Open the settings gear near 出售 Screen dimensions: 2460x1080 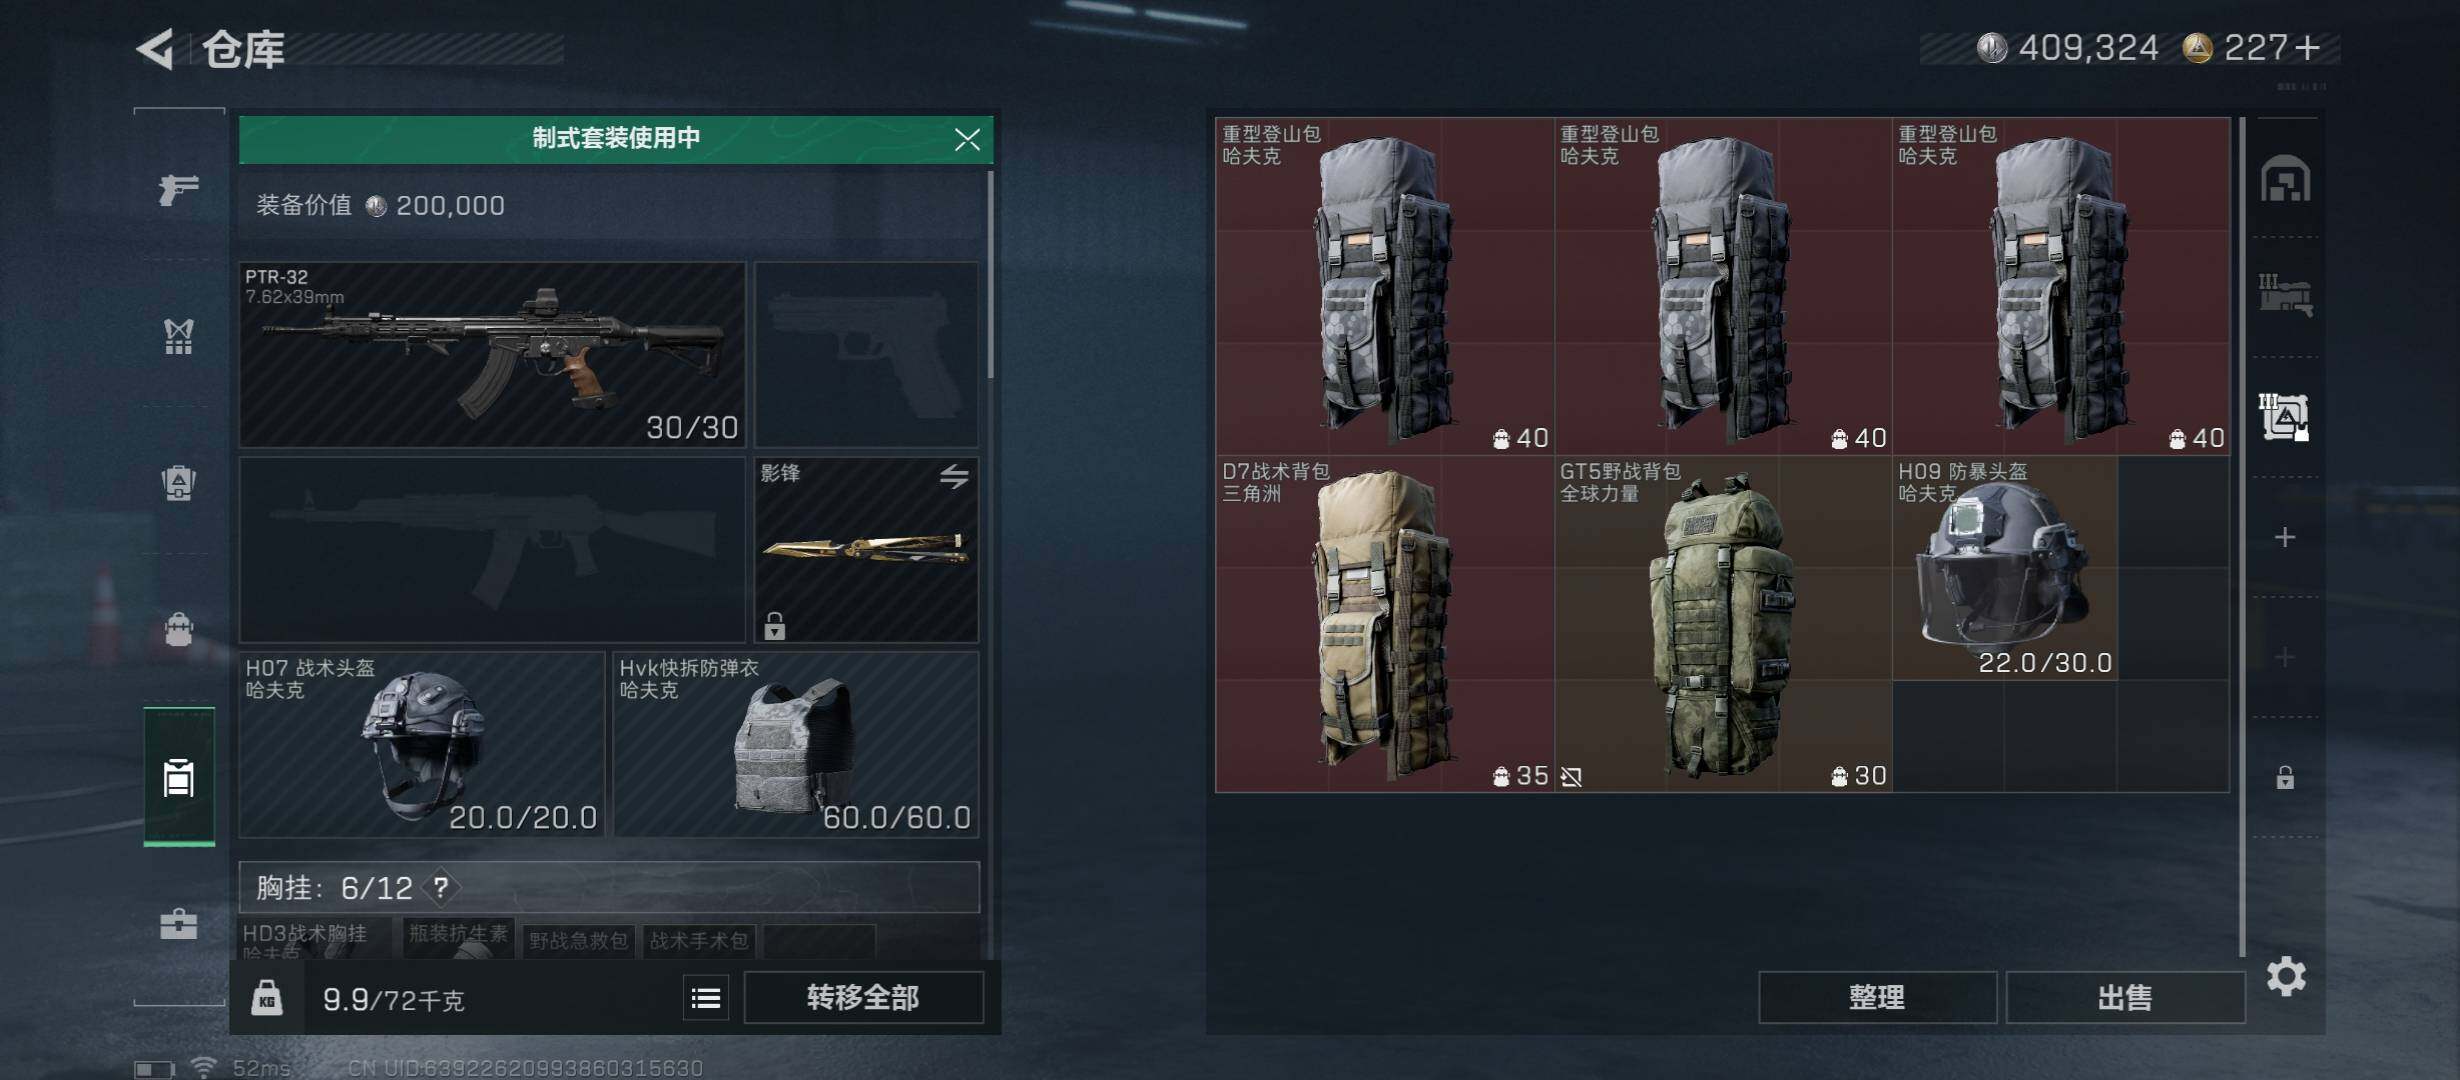tap(2286, 976)
